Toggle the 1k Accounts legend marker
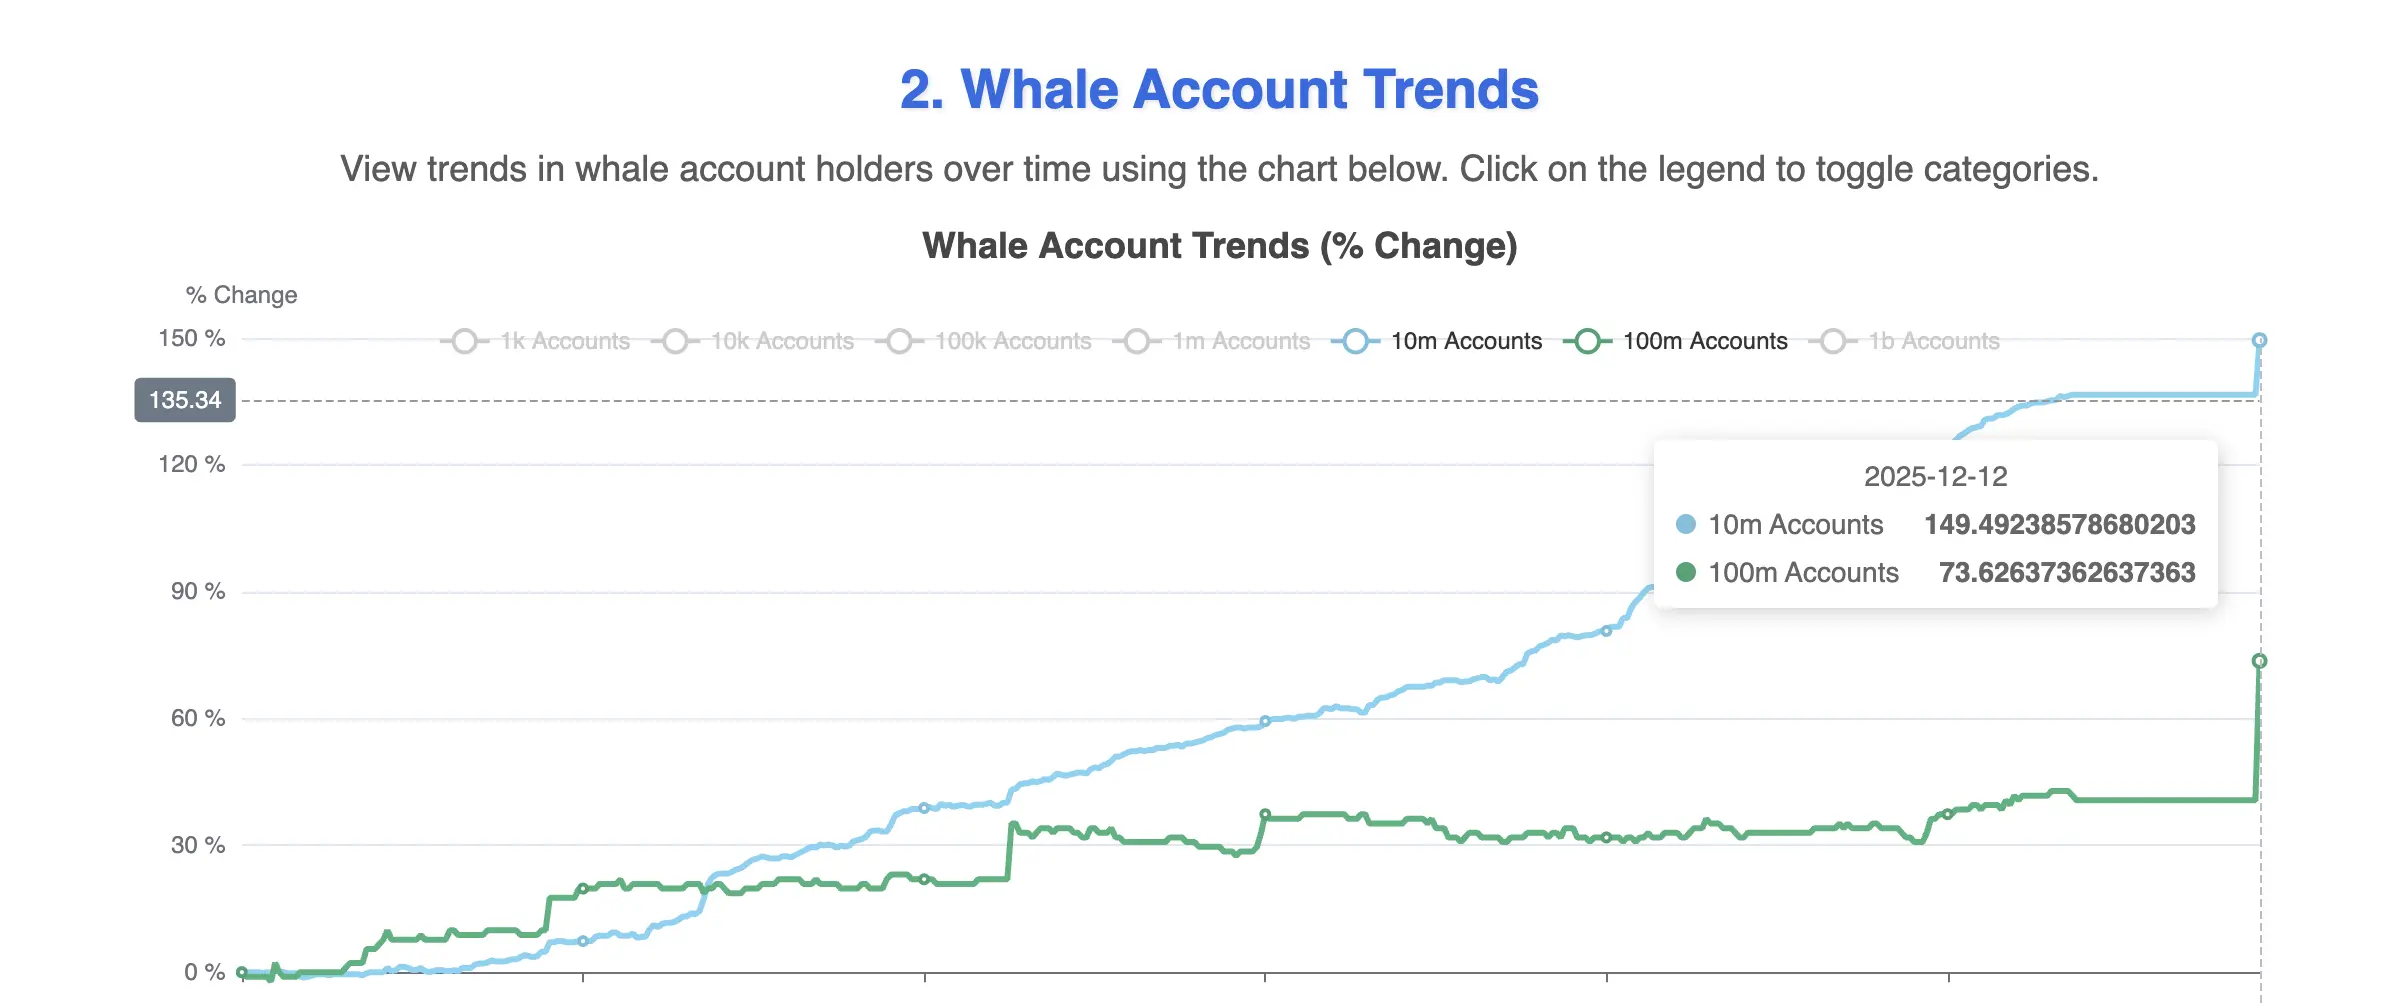The image size is (2400, 1006). coord(464,342)
